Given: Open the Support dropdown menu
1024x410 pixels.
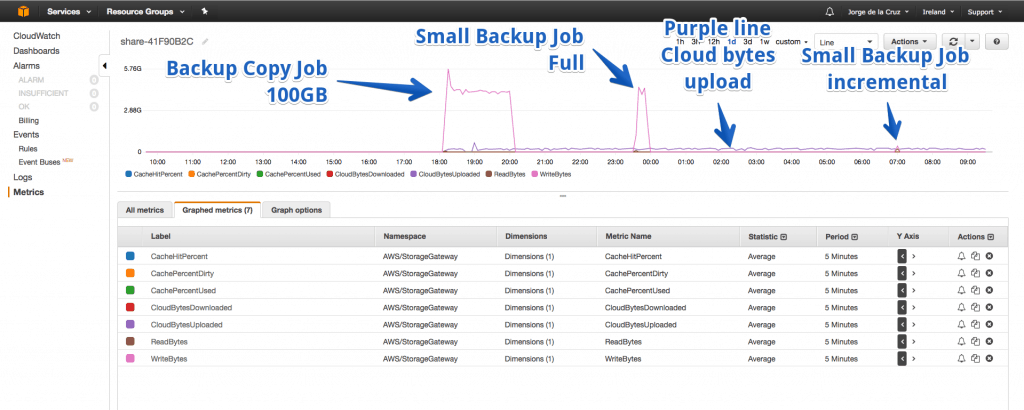Looking at the screenshot, I should coord(985,11).
